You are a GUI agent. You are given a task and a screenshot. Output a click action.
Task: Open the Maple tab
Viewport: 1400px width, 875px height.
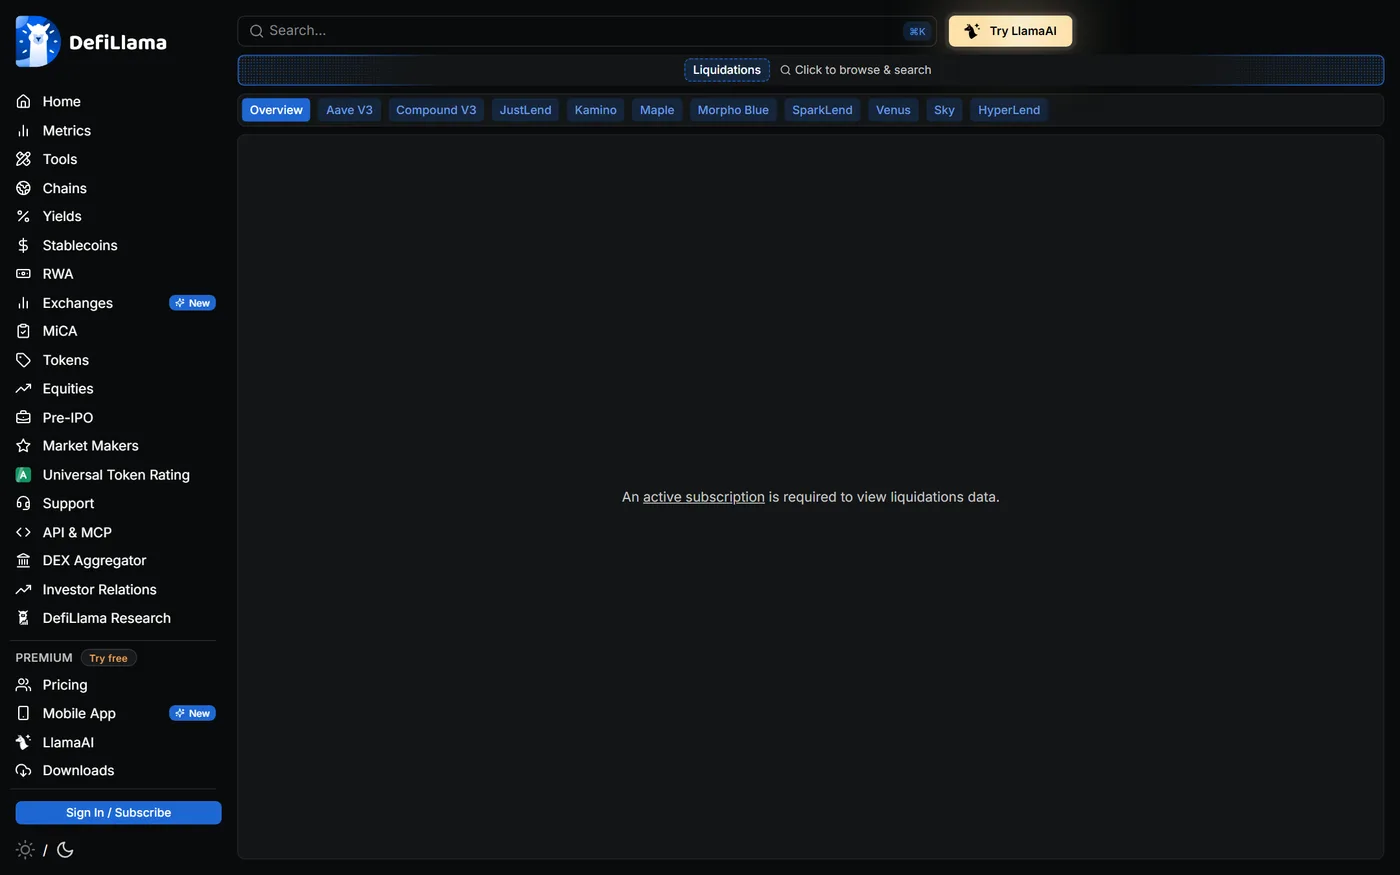pyautogui.click(x=657, y=110)
